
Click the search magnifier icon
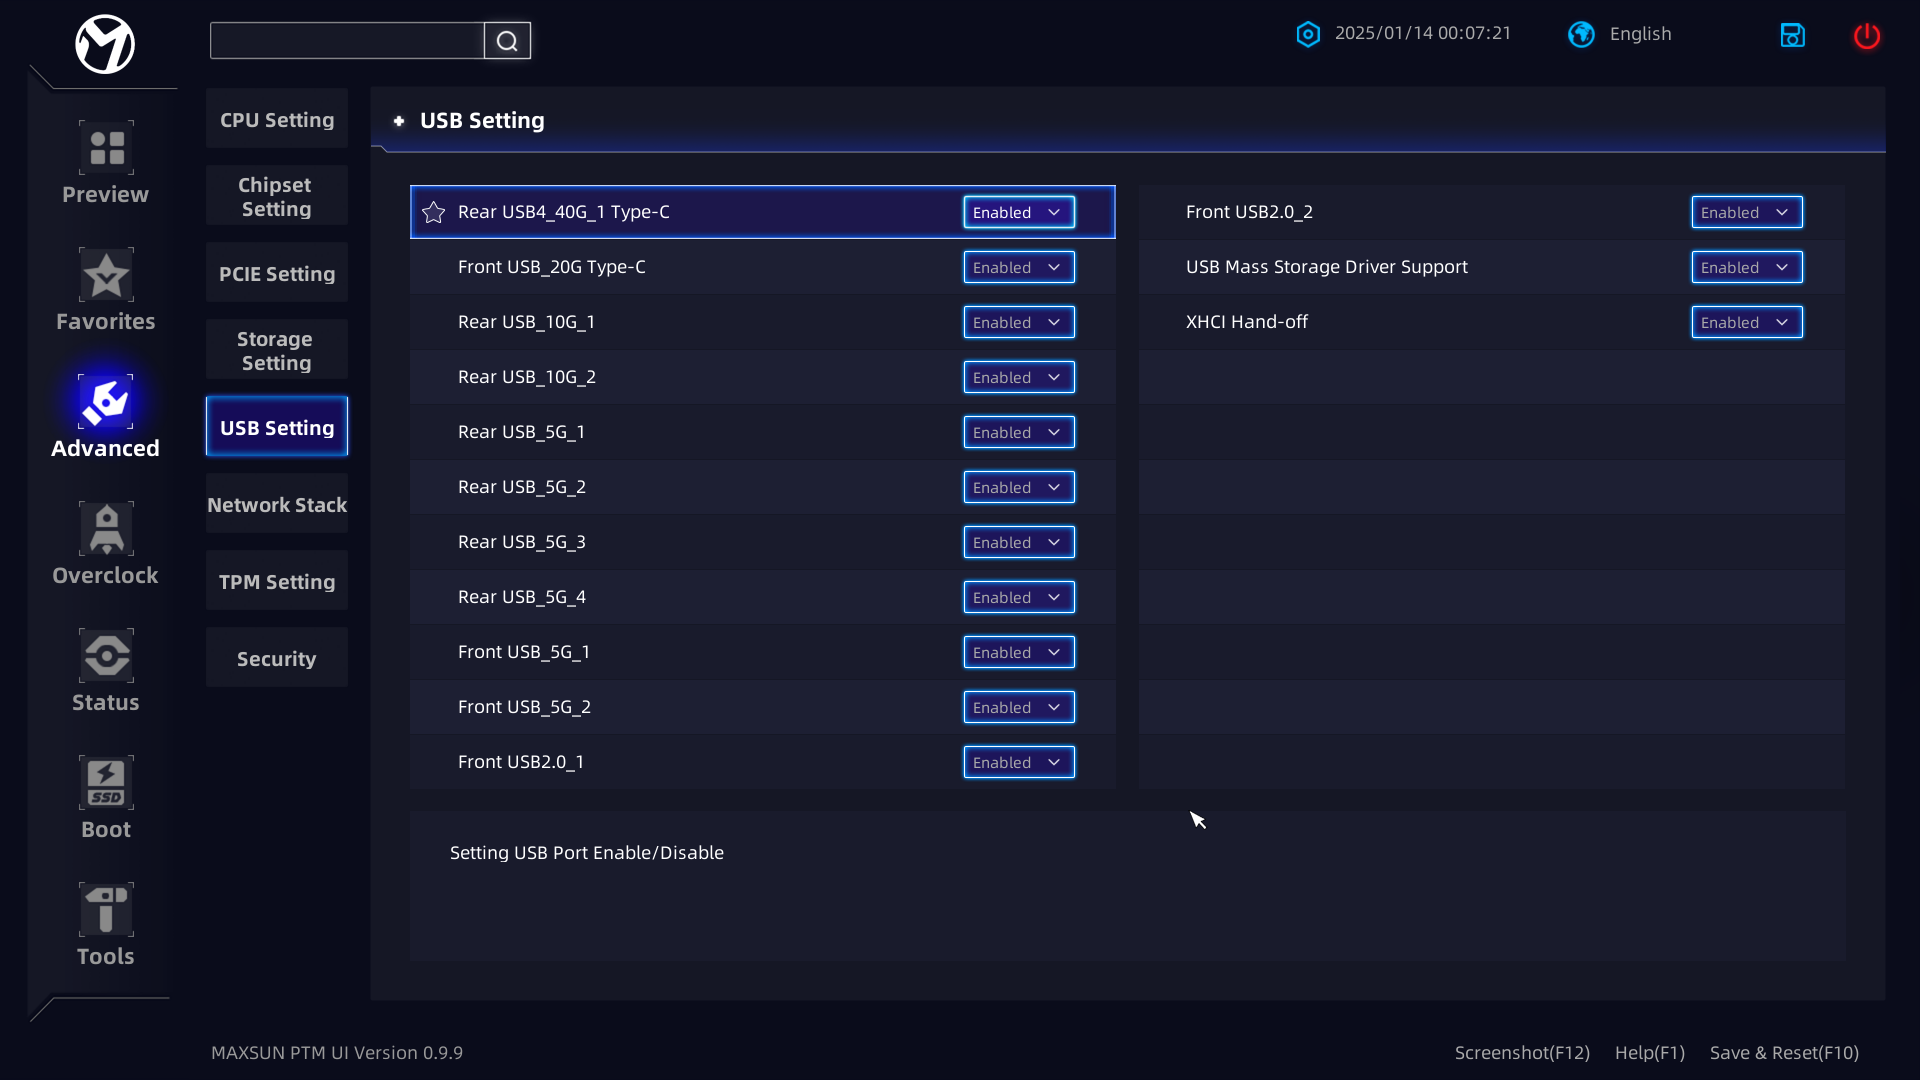click(507, 41)
